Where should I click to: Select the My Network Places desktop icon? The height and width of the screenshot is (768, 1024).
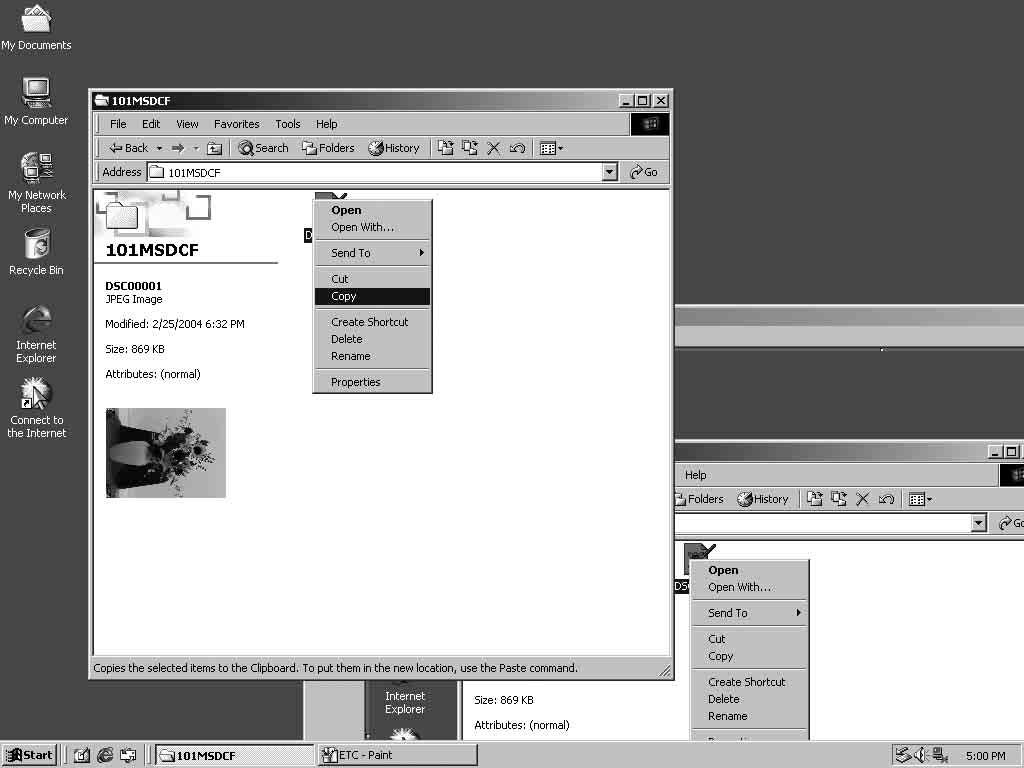(x=37, y=183)
